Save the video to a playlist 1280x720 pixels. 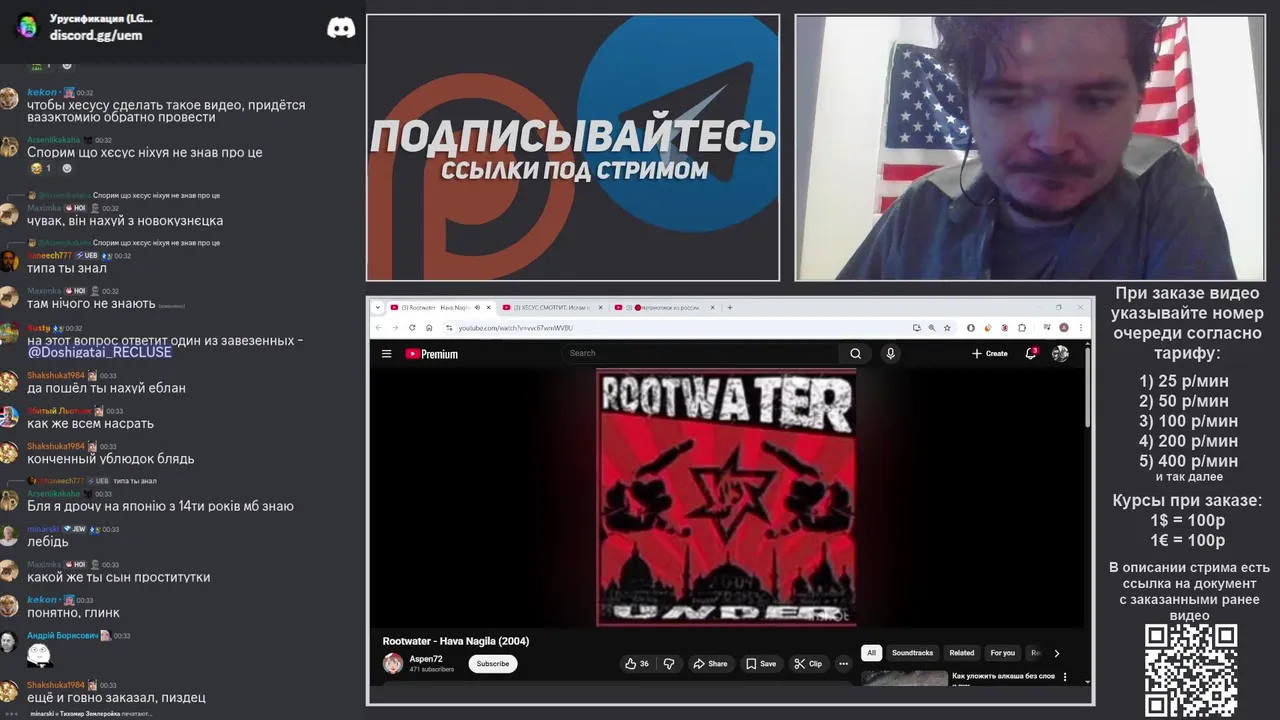coord(760,663)
